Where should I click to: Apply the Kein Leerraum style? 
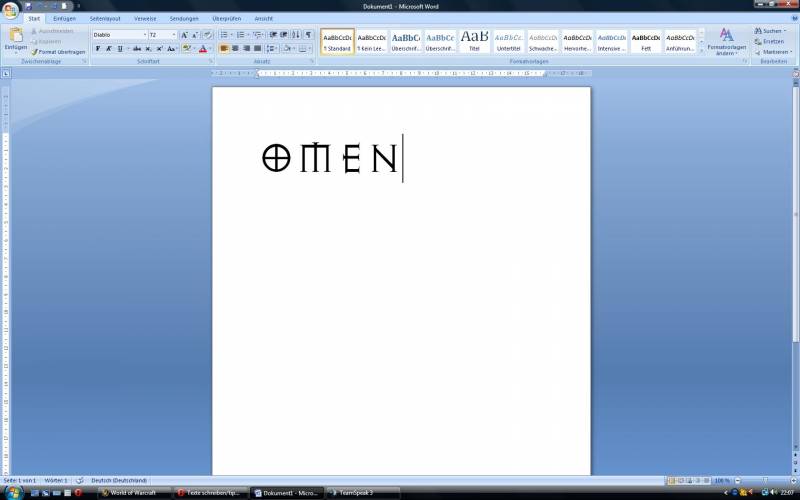click(371, 41)
